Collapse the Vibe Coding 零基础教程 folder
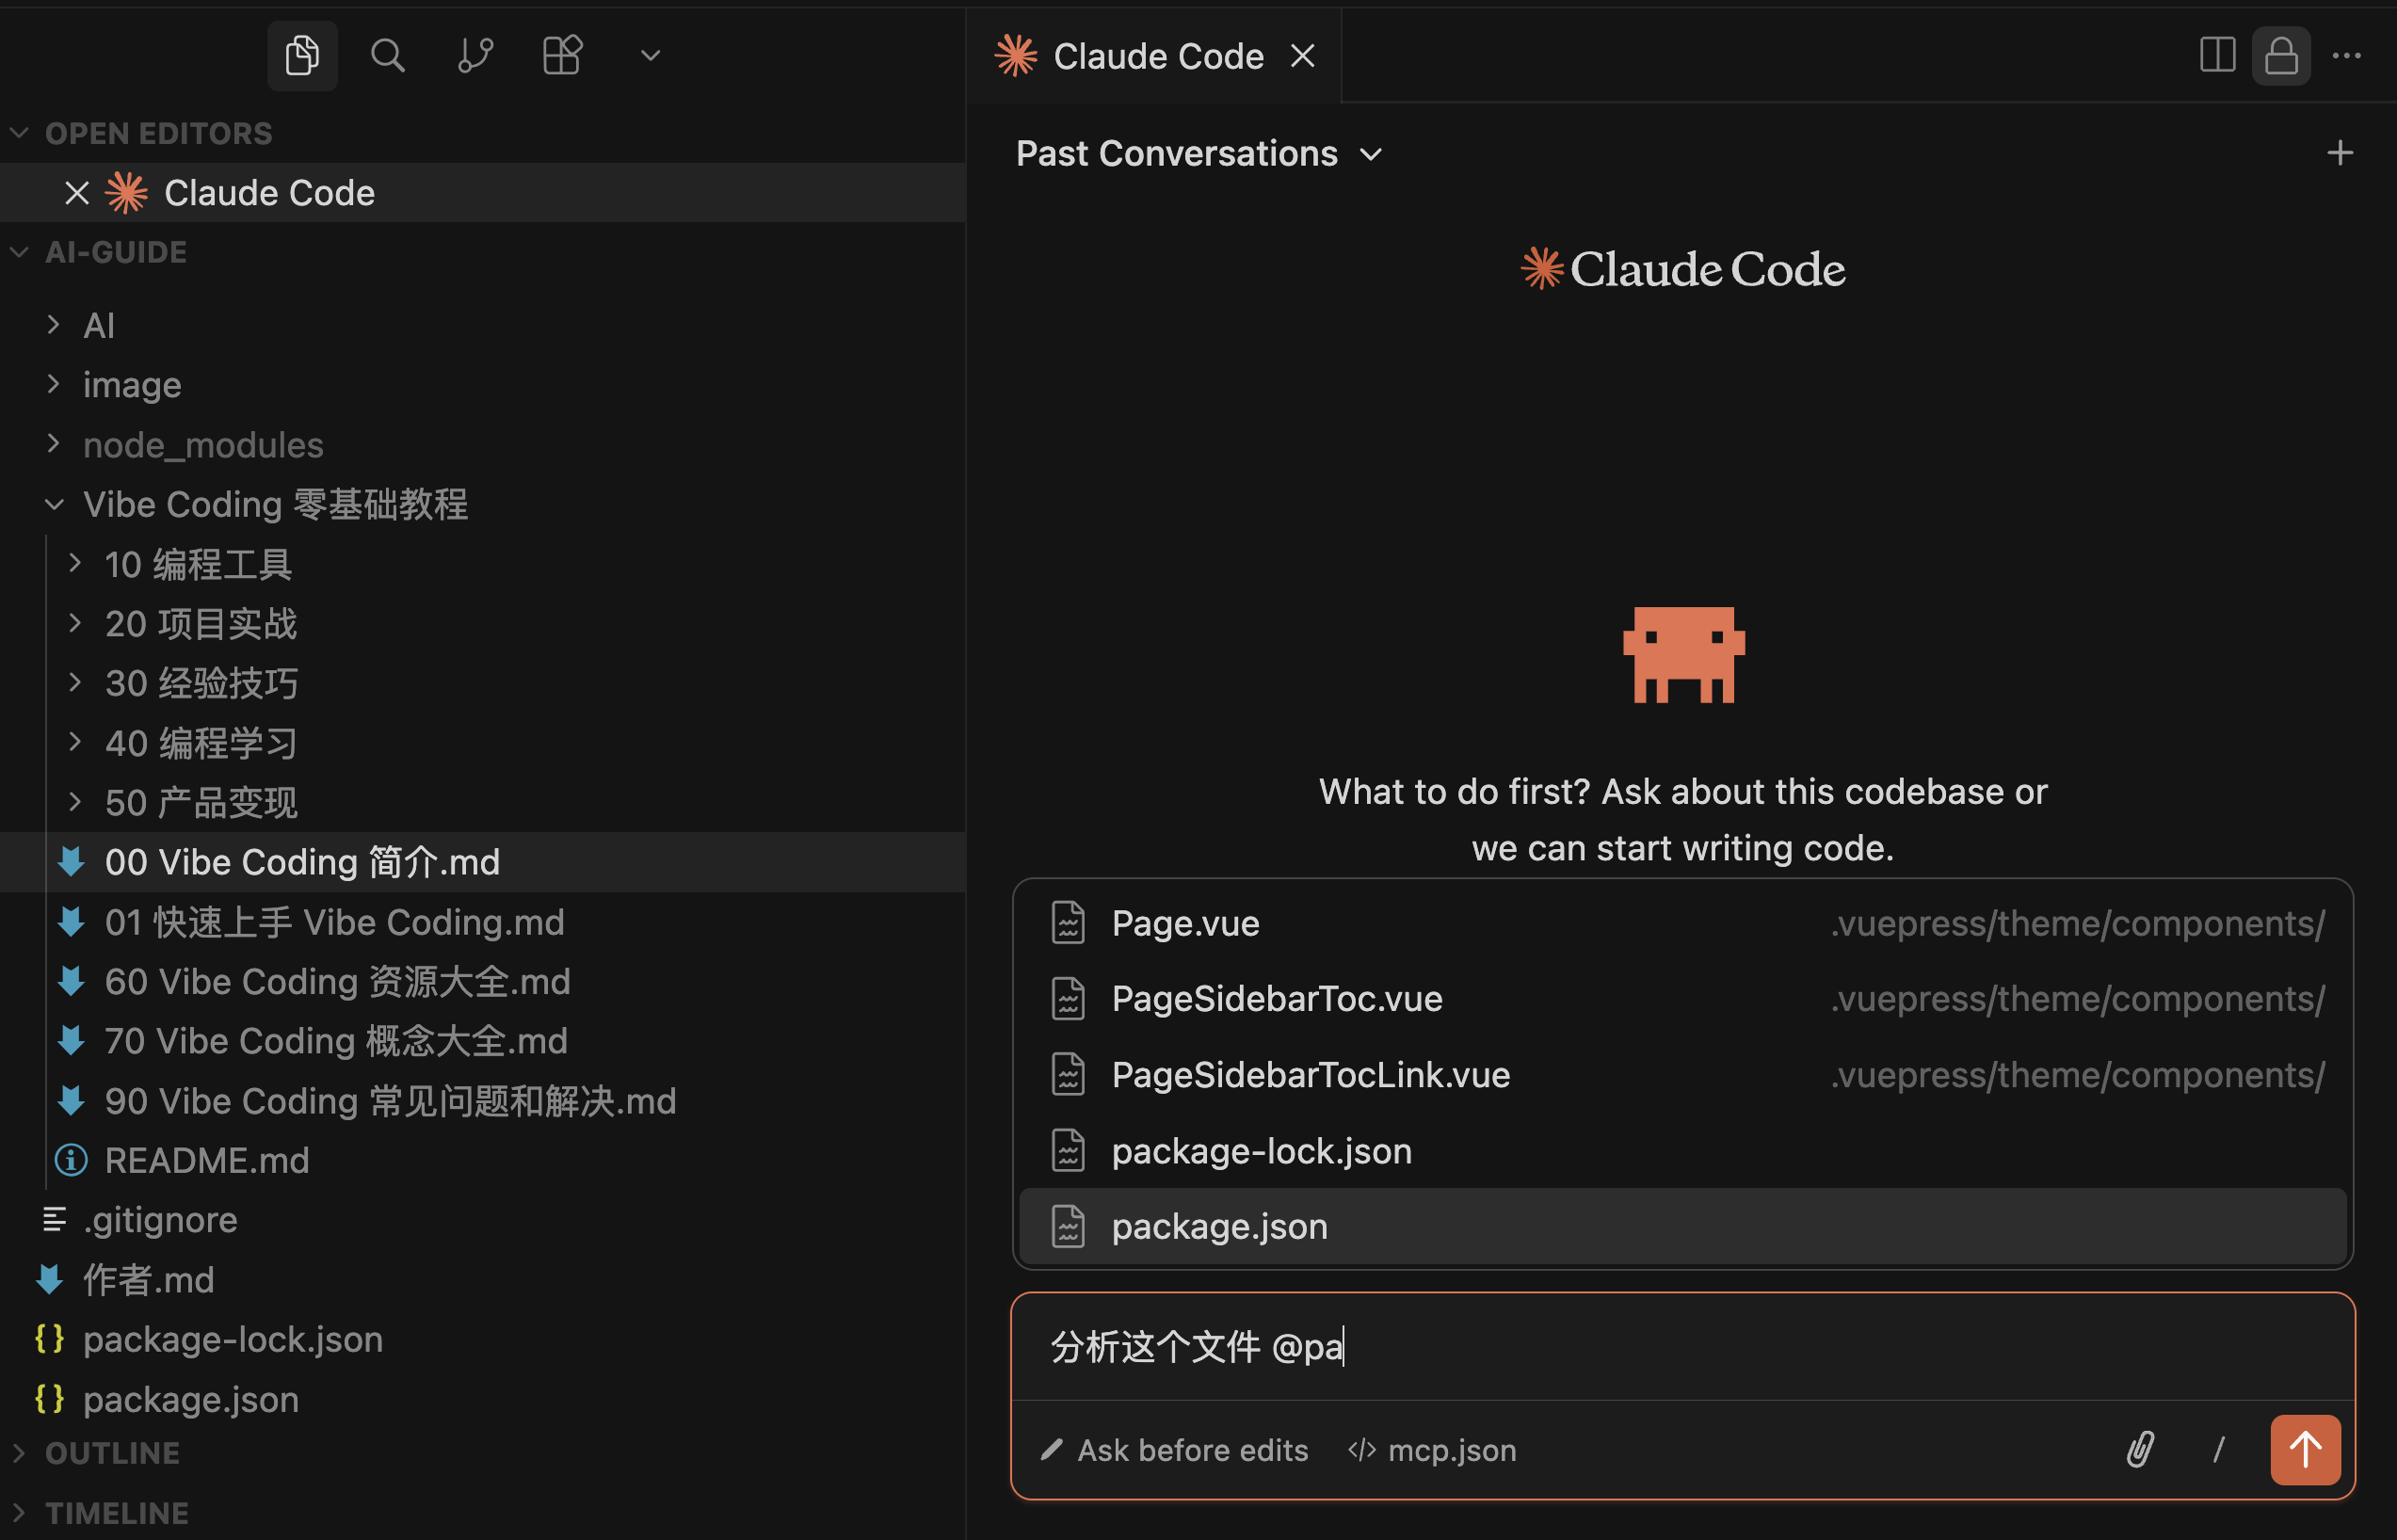 click(x=275, y=504)
